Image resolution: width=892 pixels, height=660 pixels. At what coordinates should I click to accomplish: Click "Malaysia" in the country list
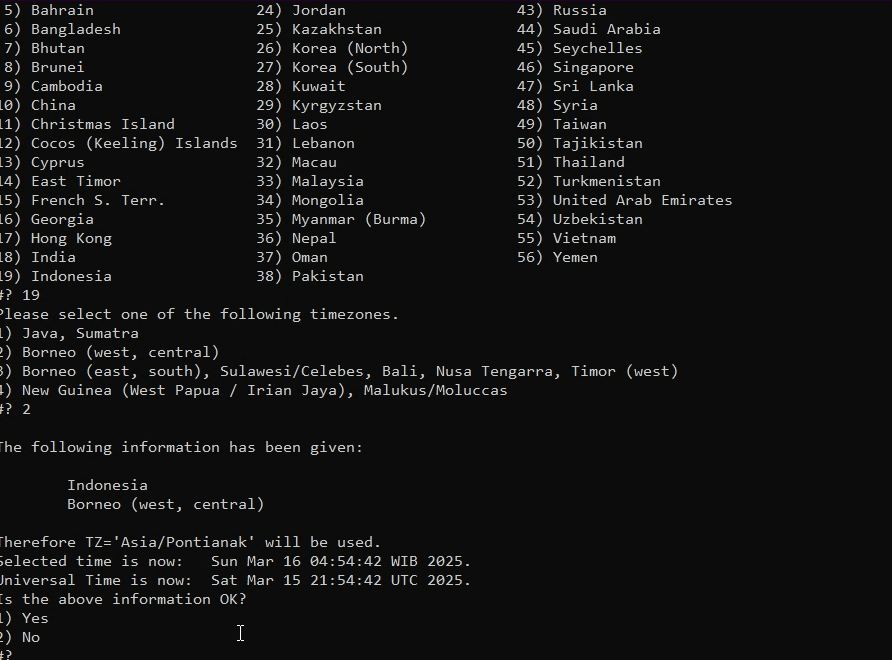pyautogui.click(x=327, y=181)
